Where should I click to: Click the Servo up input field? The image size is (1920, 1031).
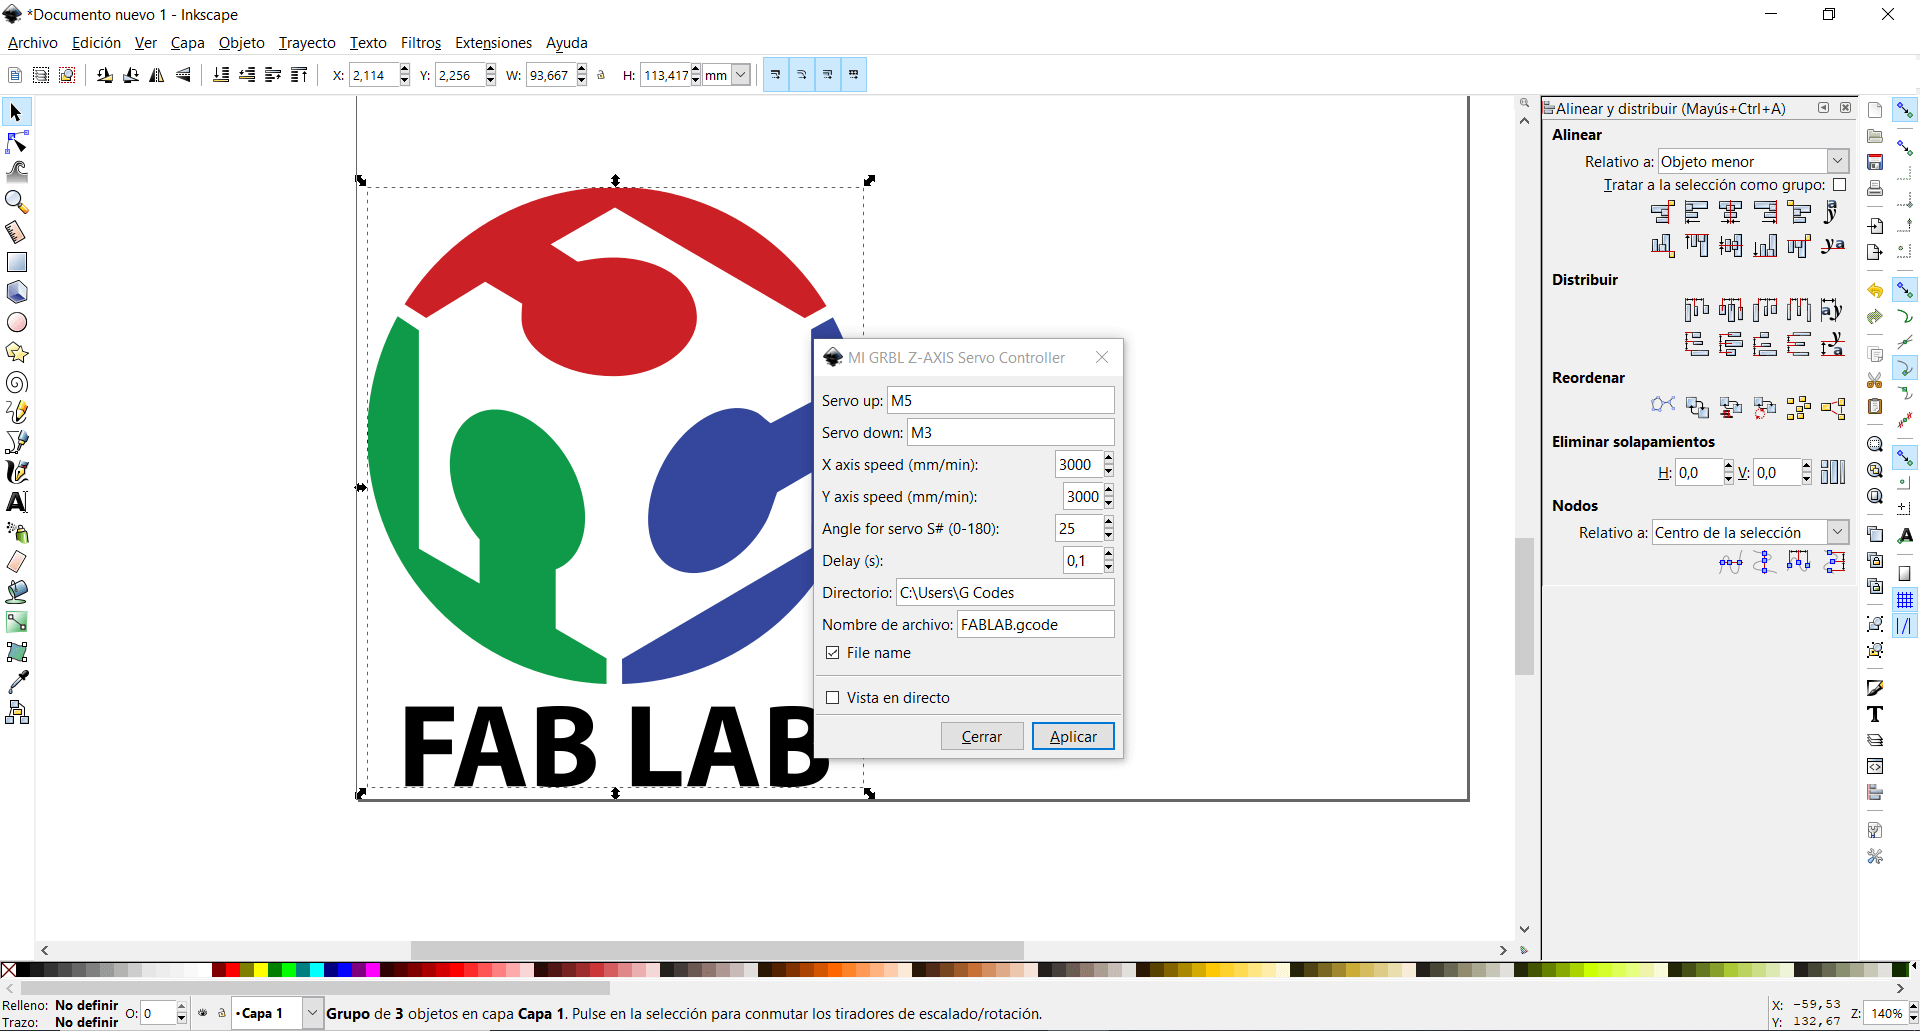pos(1001,400)
